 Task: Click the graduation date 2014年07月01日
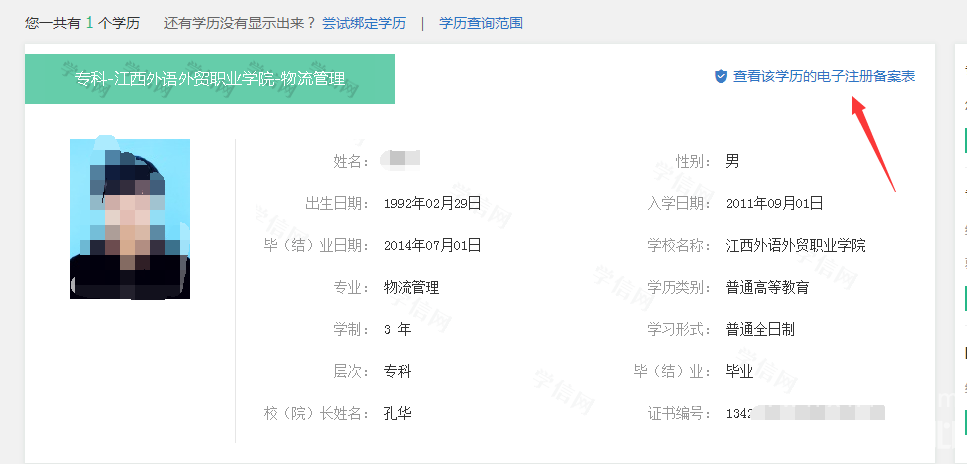(x=432, y=245)
